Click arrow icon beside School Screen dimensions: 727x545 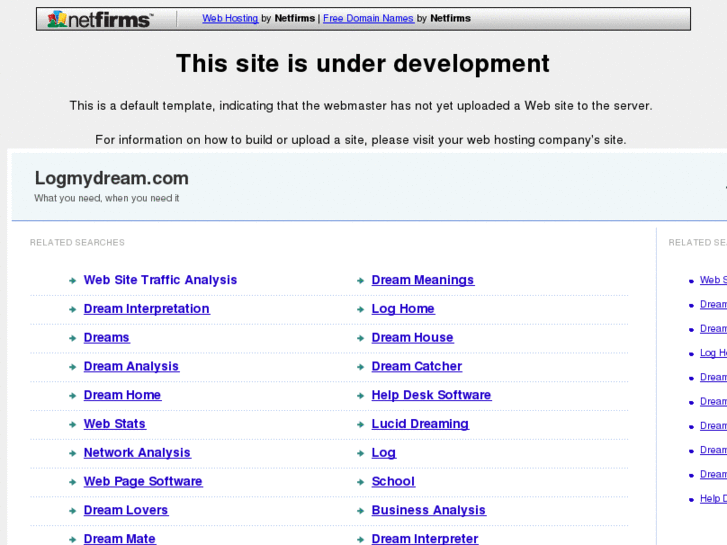coord(360,482)
